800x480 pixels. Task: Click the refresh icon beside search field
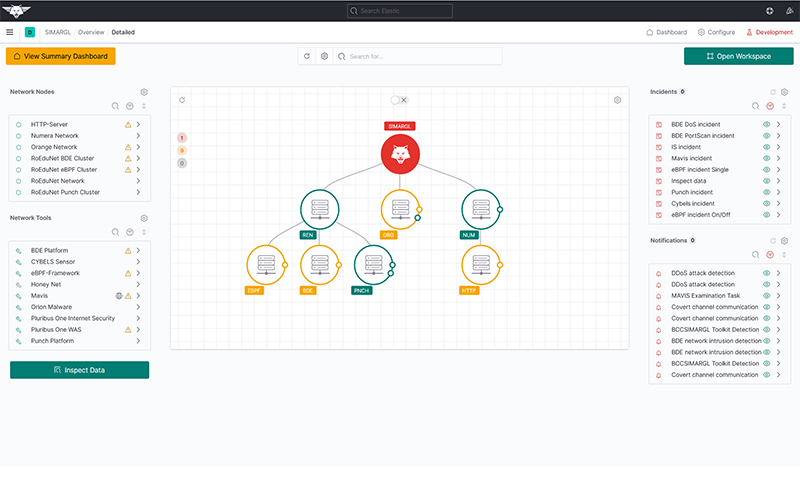pos(307,56)
